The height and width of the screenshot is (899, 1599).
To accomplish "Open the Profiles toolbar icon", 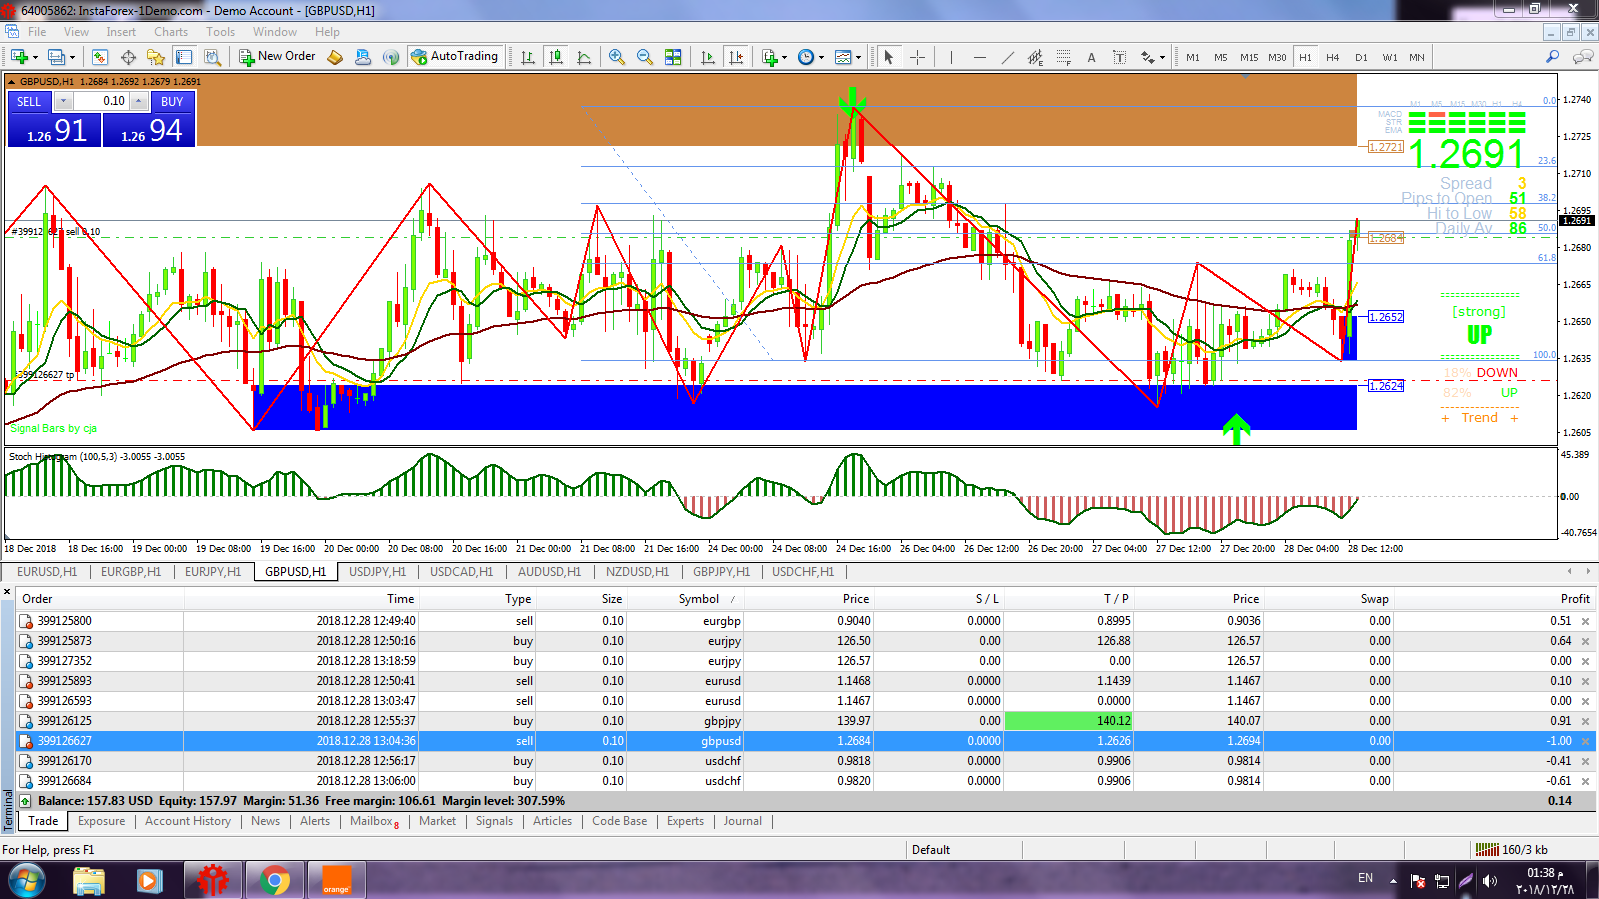I will pyautogui.click(x=56, y=57).
